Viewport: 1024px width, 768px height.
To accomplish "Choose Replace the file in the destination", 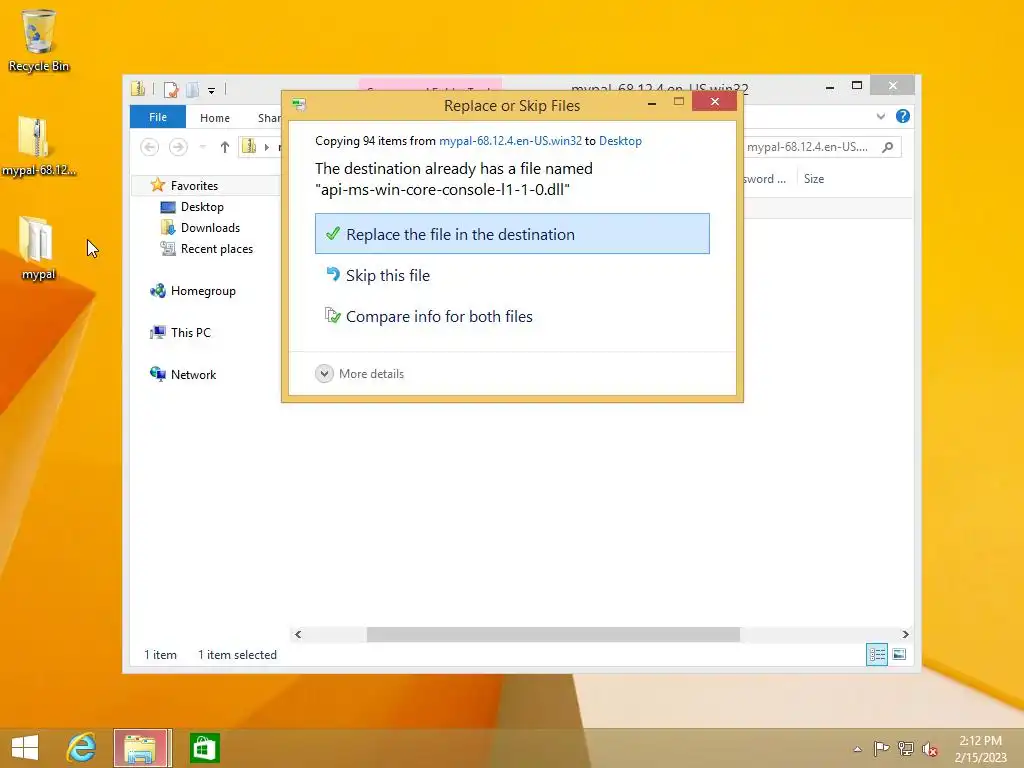I will point(512,234).
